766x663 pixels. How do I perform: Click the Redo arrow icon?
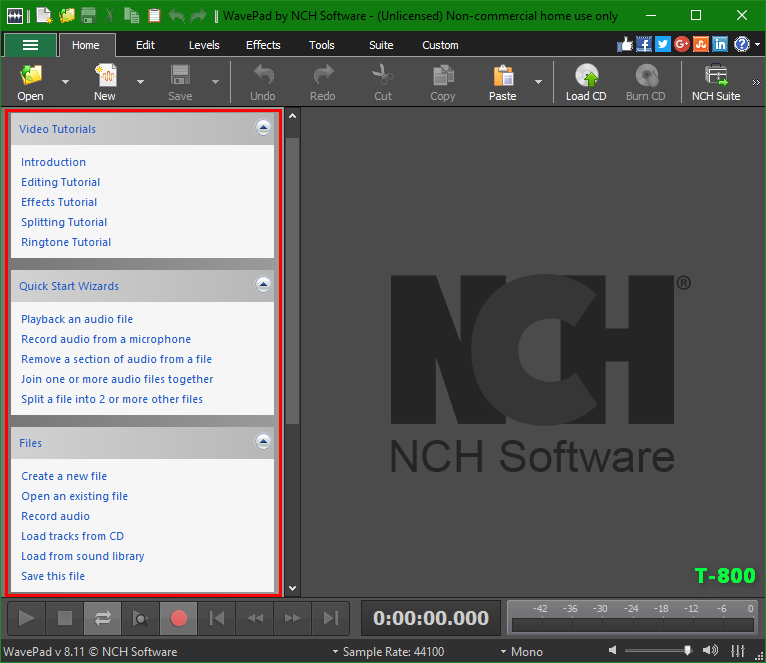pos(323,75)
